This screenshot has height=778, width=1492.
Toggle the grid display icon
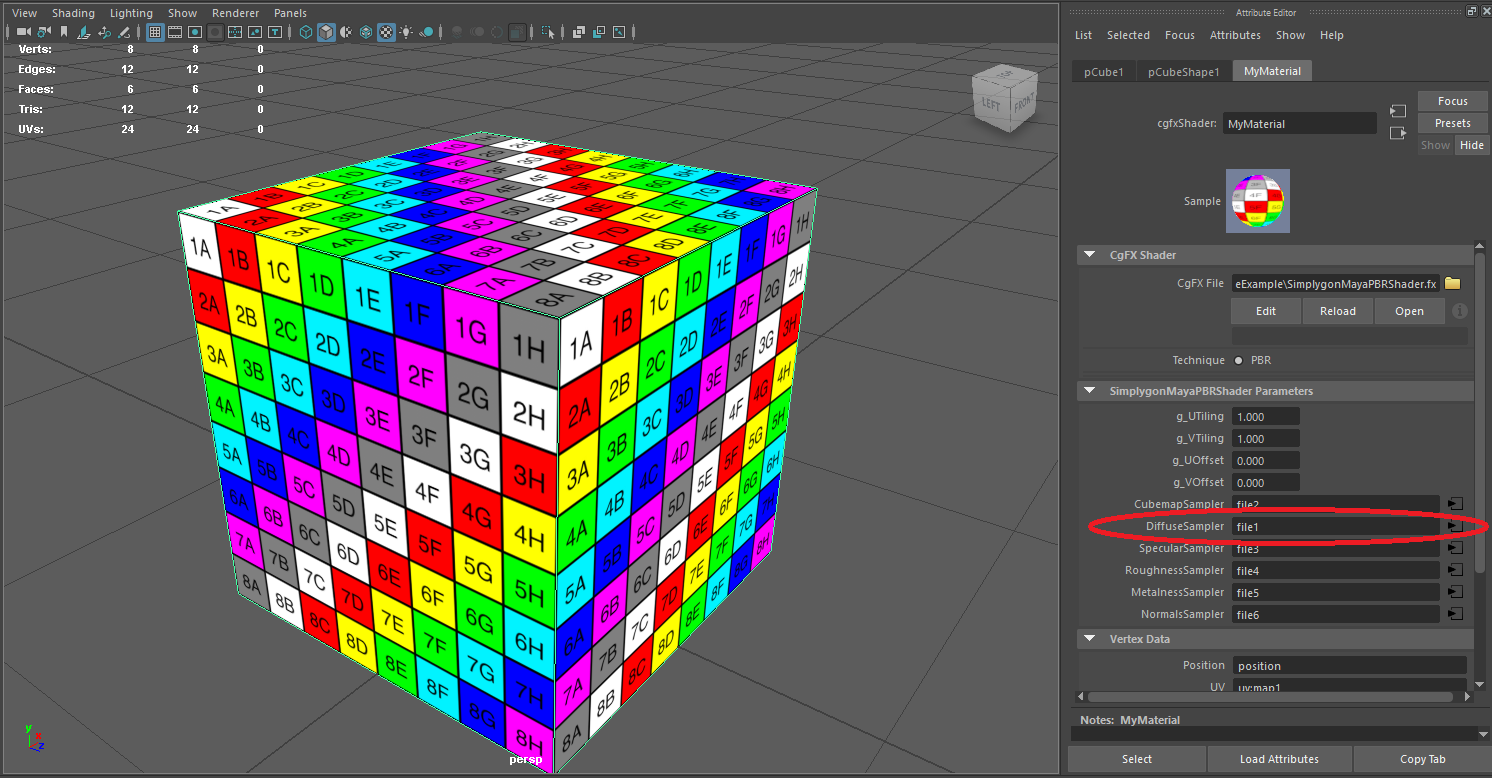point(154,32)
